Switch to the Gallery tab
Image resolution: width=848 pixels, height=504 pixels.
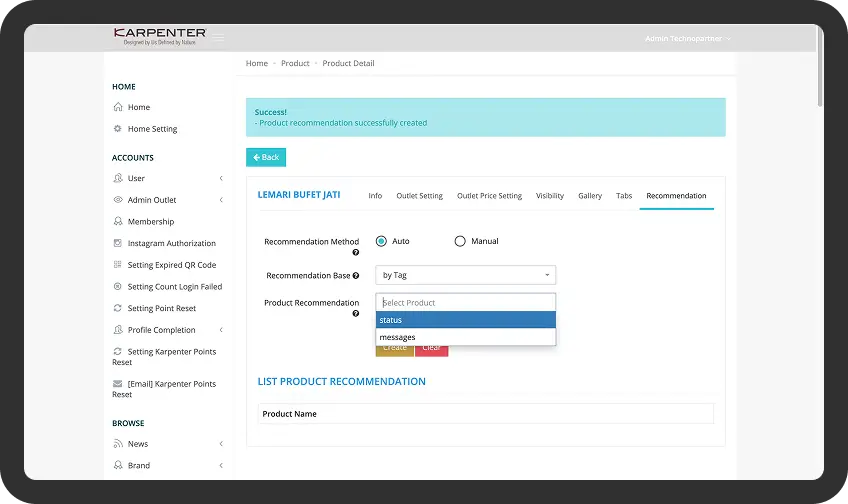tap(590, 196)
